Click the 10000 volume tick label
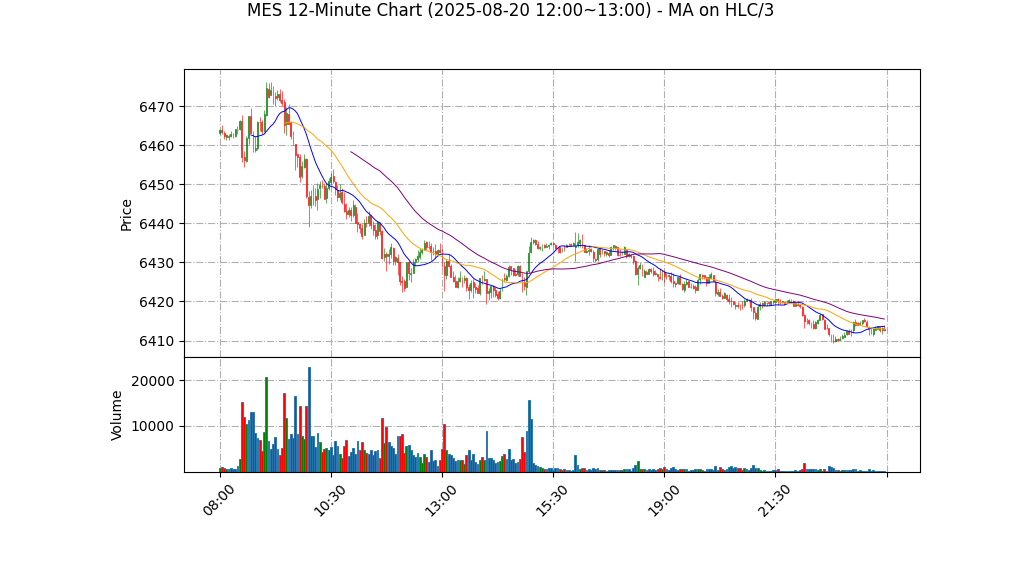The height and width of the screenshot is (575, 1022). click(153, 426)
